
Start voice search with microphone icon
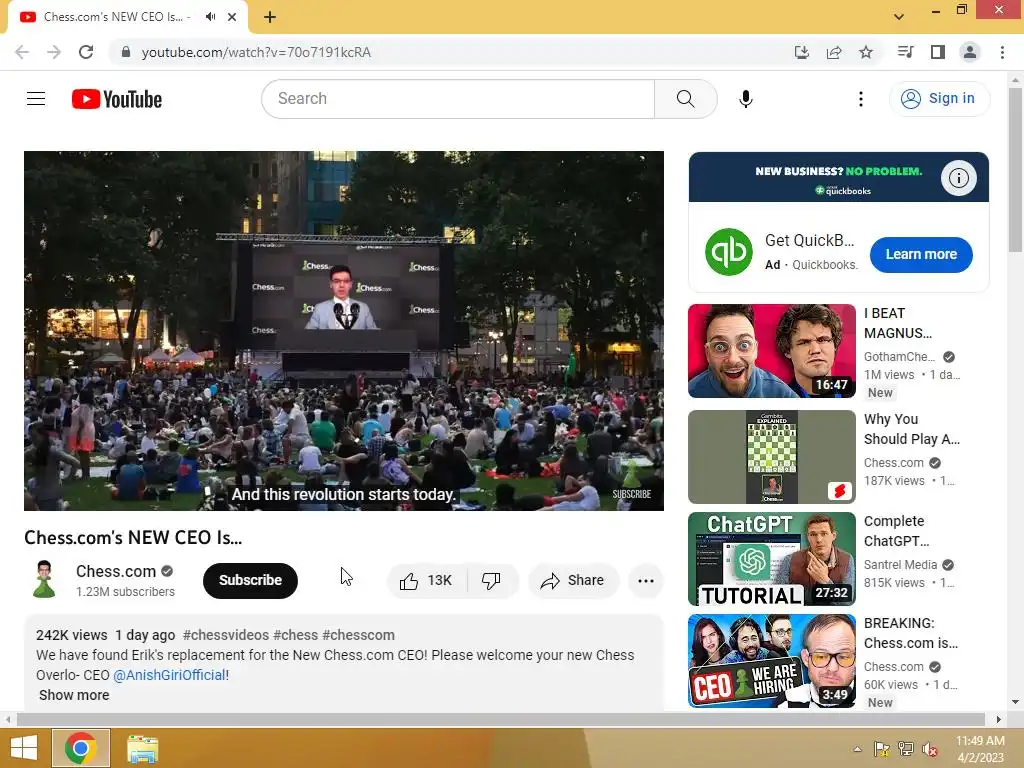[x=745, y=99]
